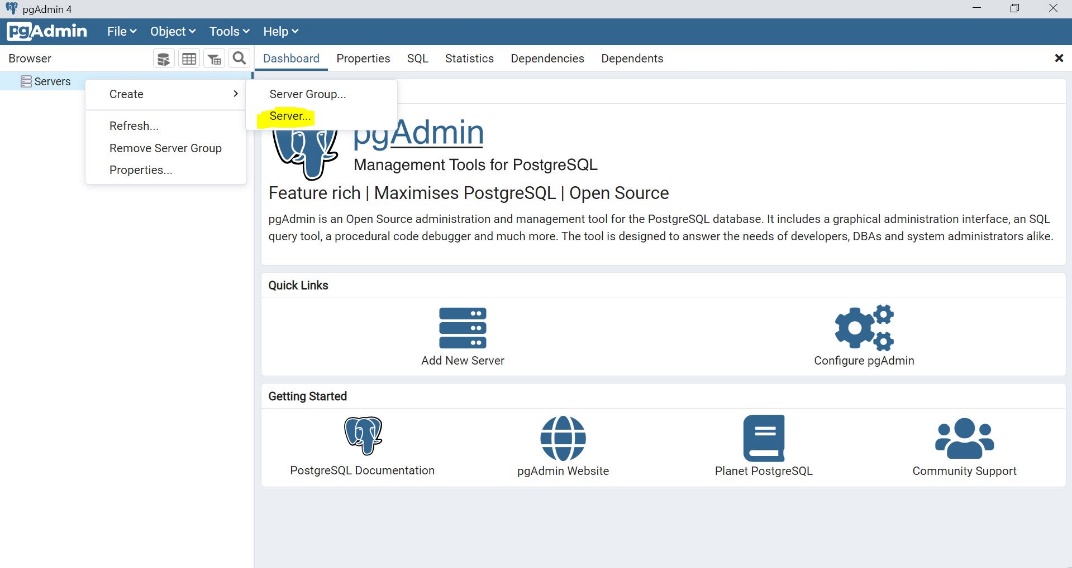Close the dashboard panel with X
This screenshot has width=1072, height=568.
[1058, 58]
